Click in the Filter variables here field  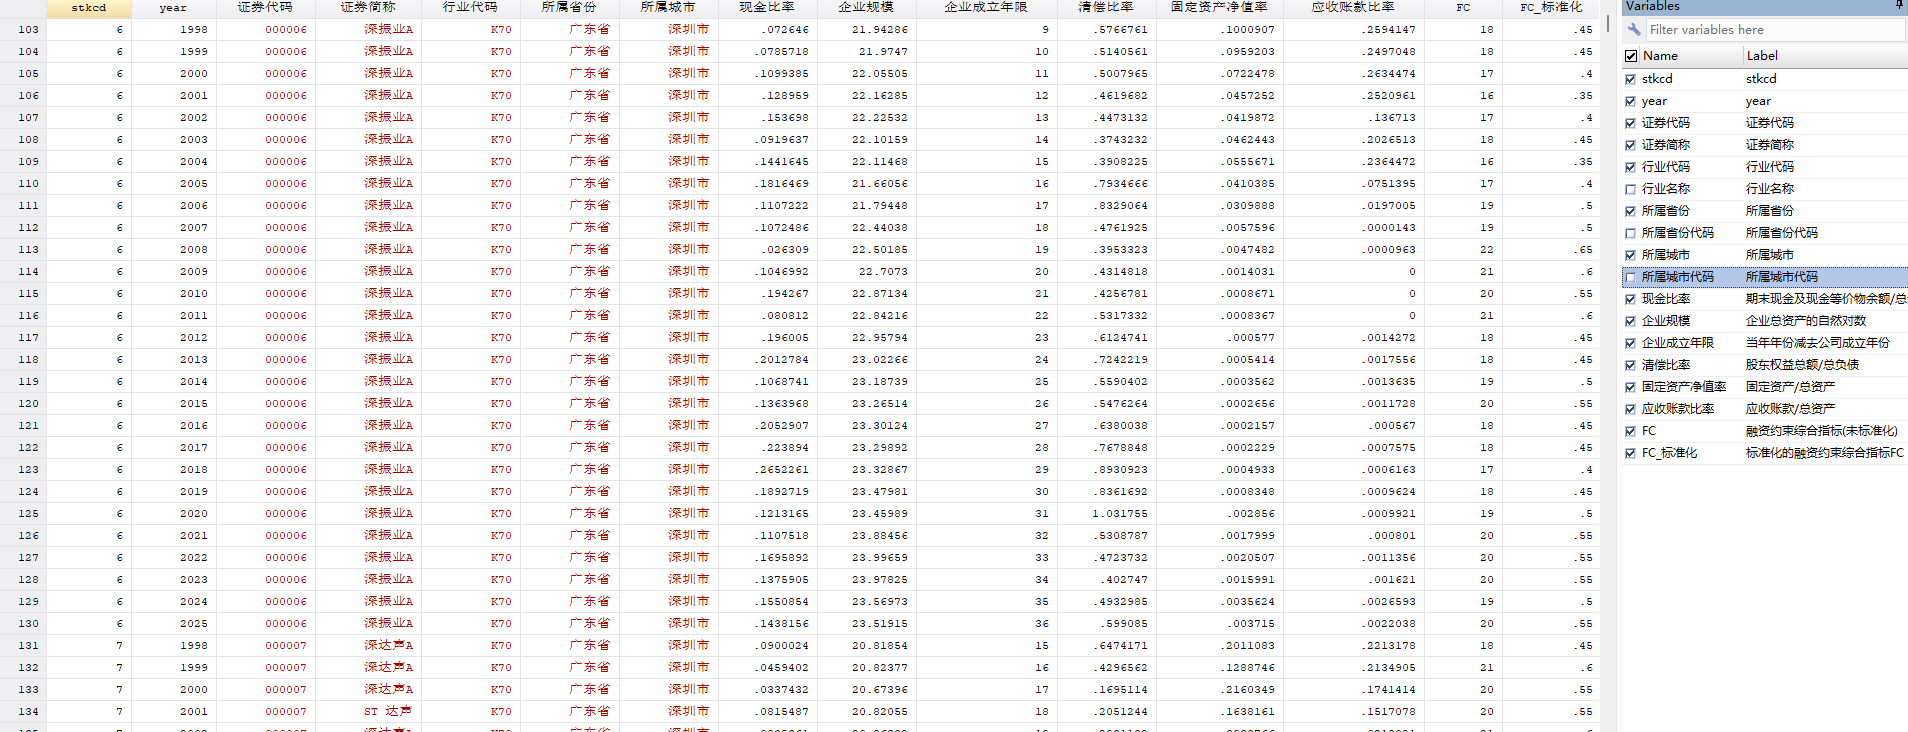point(1774,30)
